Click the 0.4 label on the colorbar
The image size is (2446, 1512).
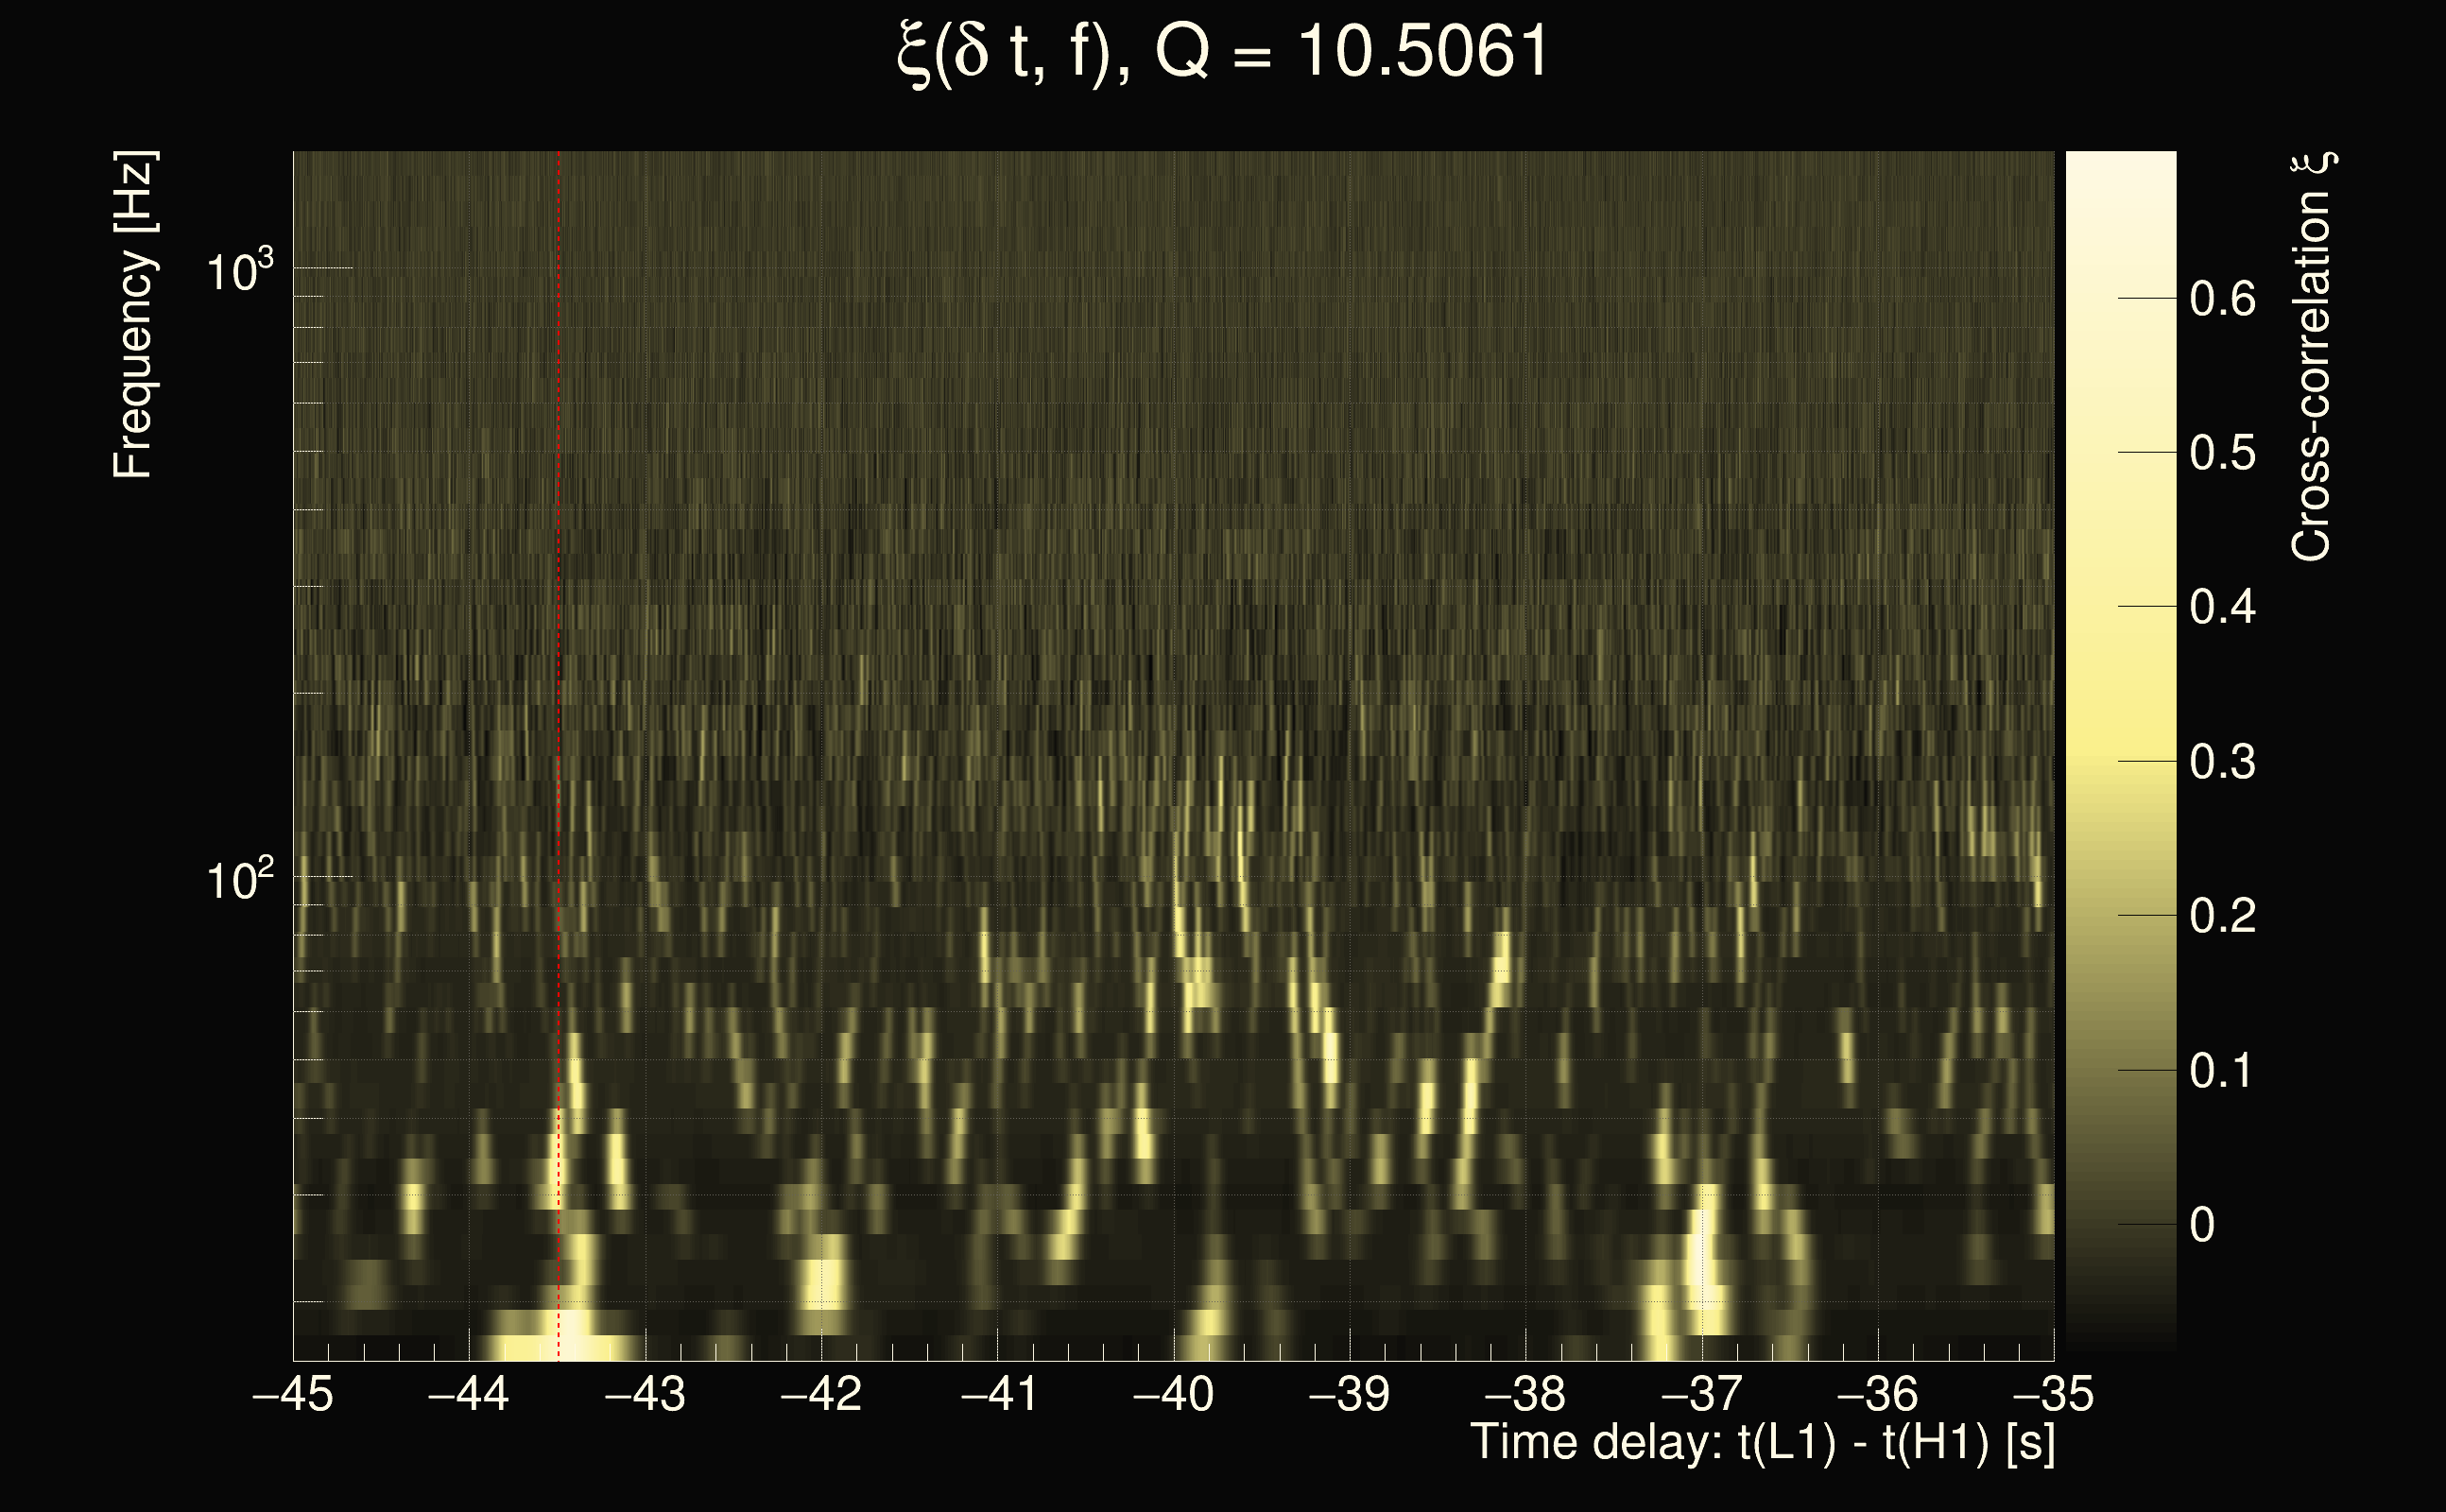point(2222,607)
